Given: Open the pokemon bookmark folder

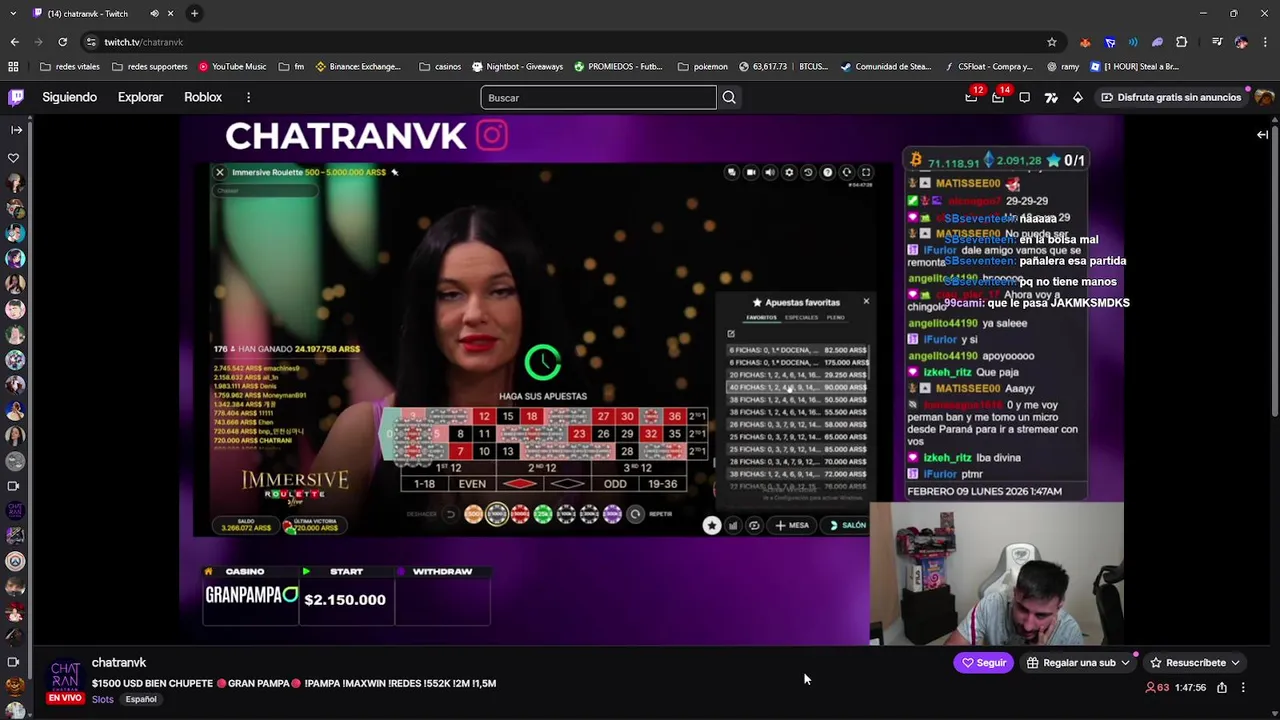Looking at the screenshot, I should click(x=703, y=67).
